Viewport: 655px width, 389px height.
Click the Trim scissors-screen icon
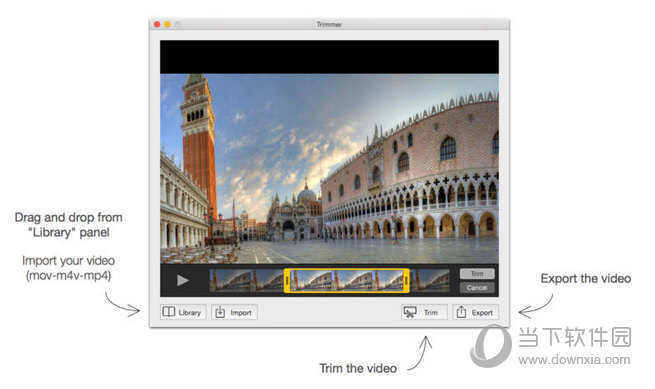click(x=409, y=312)
